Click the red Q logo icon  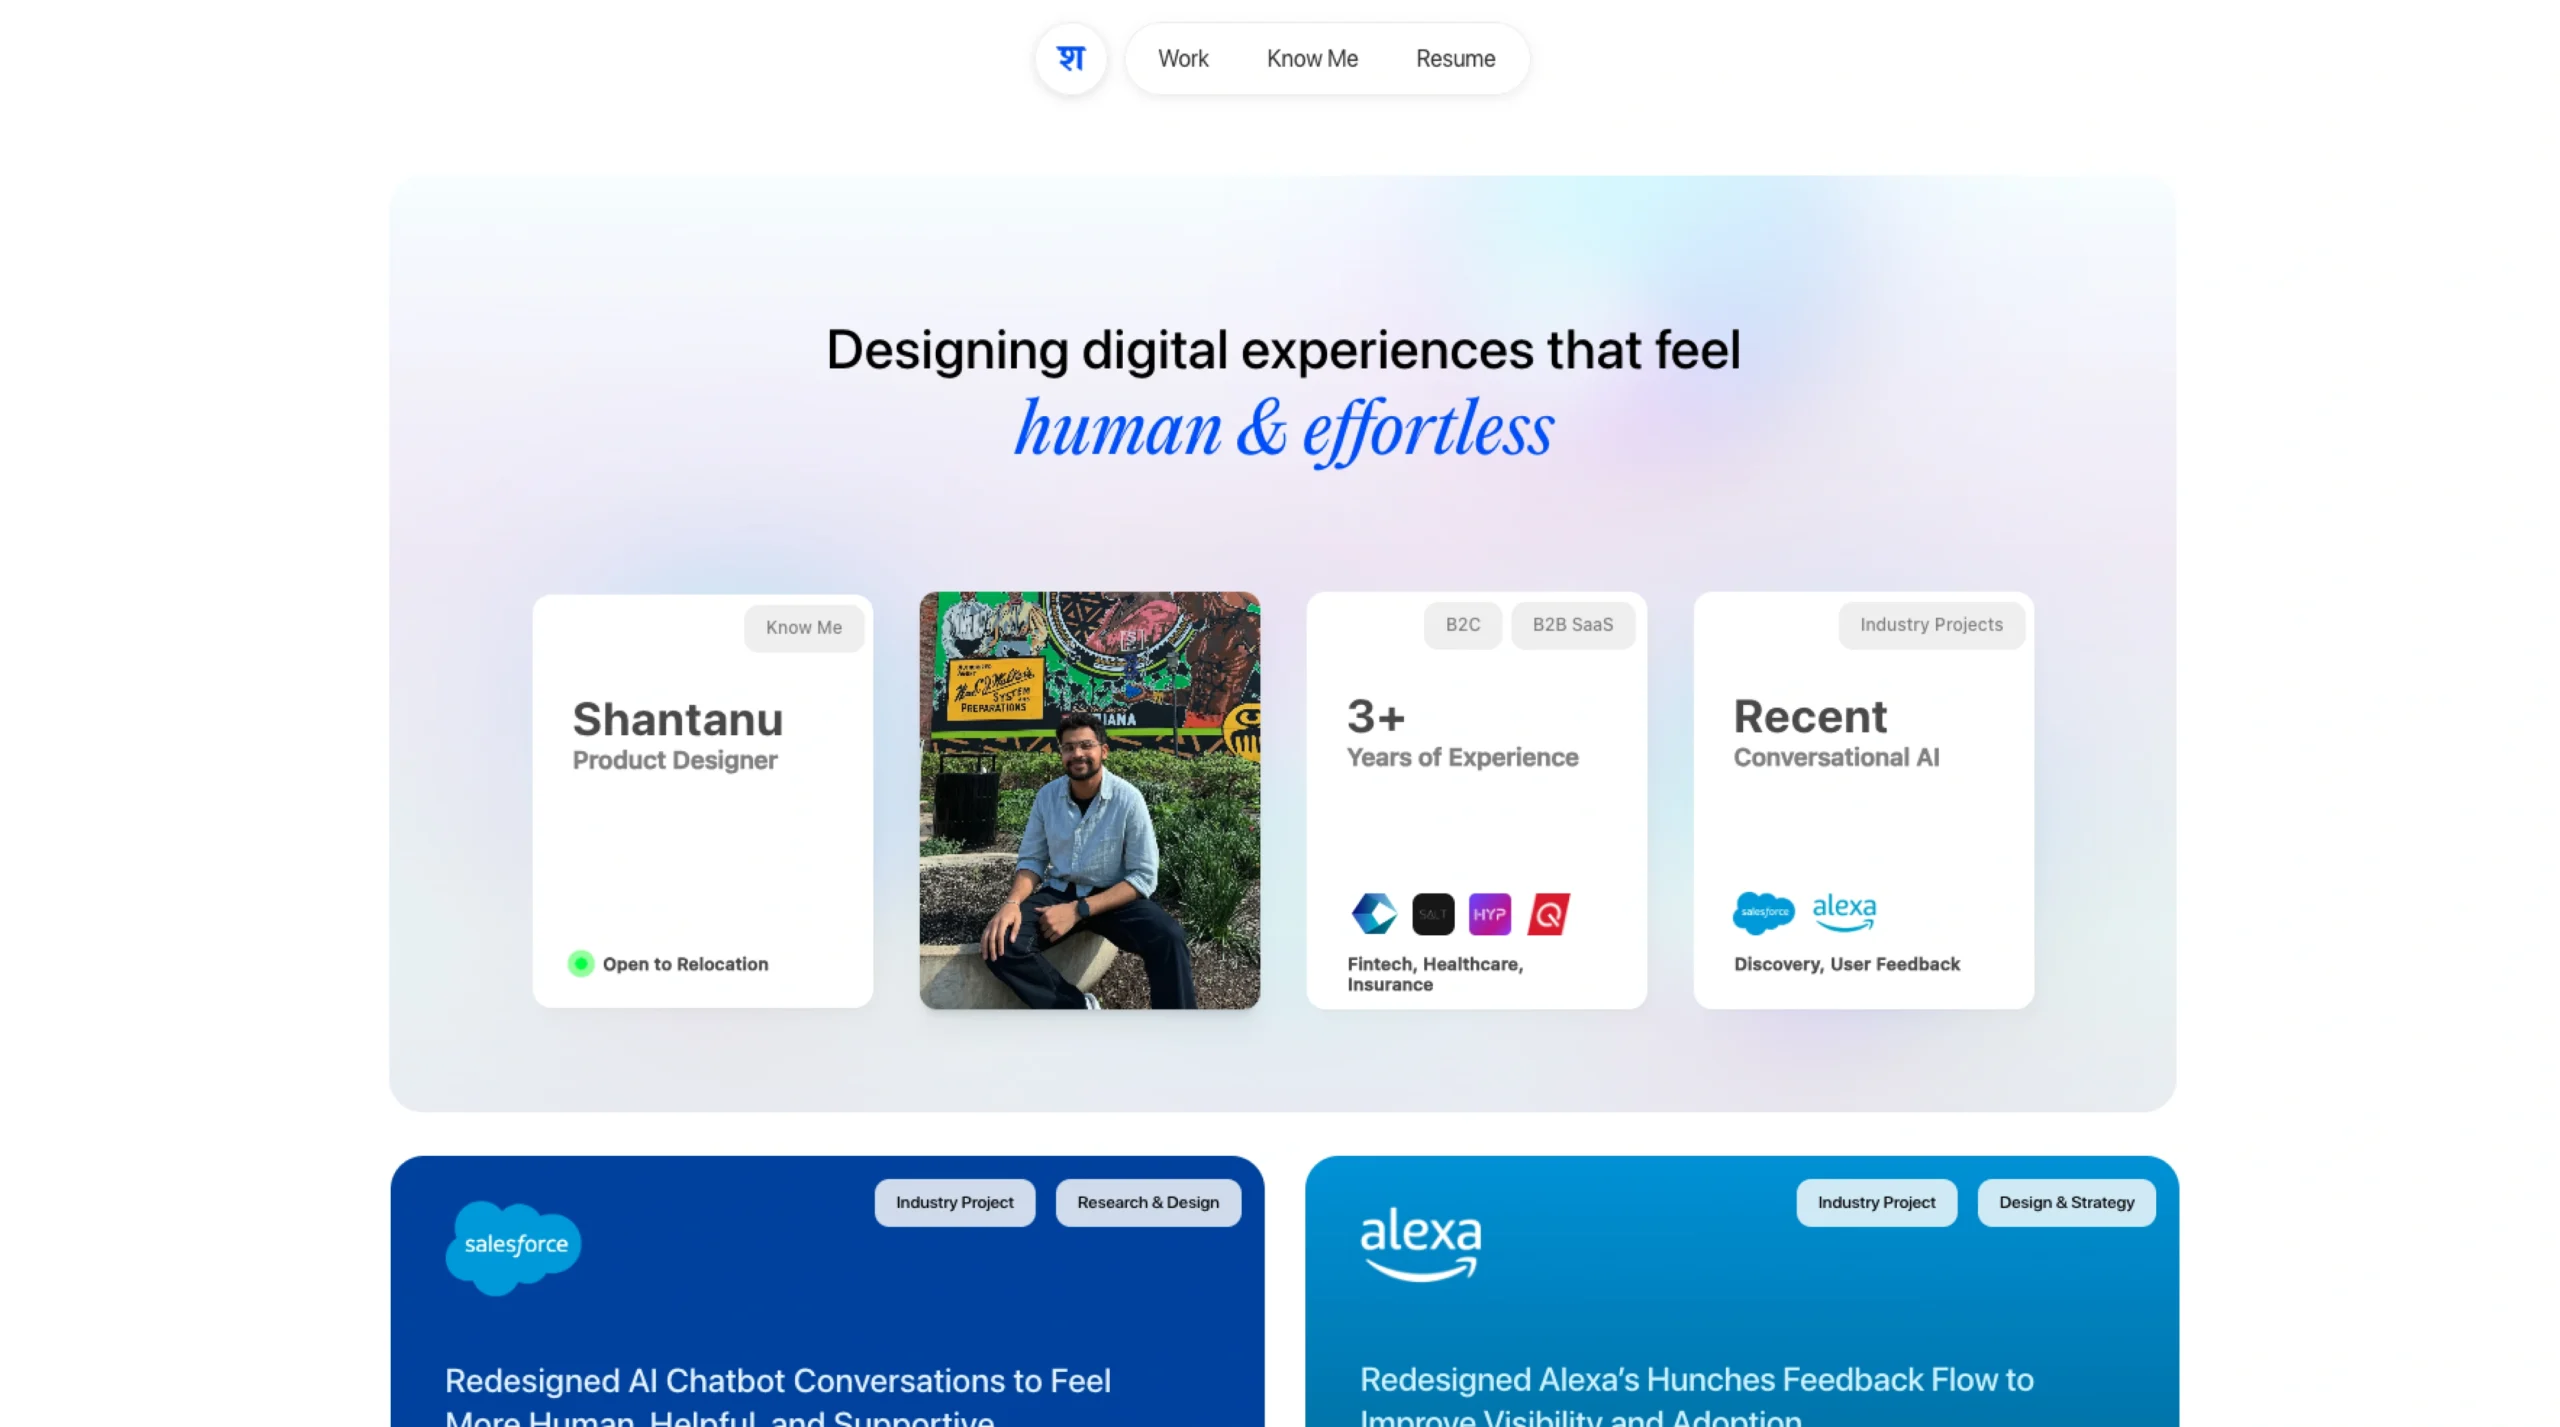click(x=1548, y=914)
